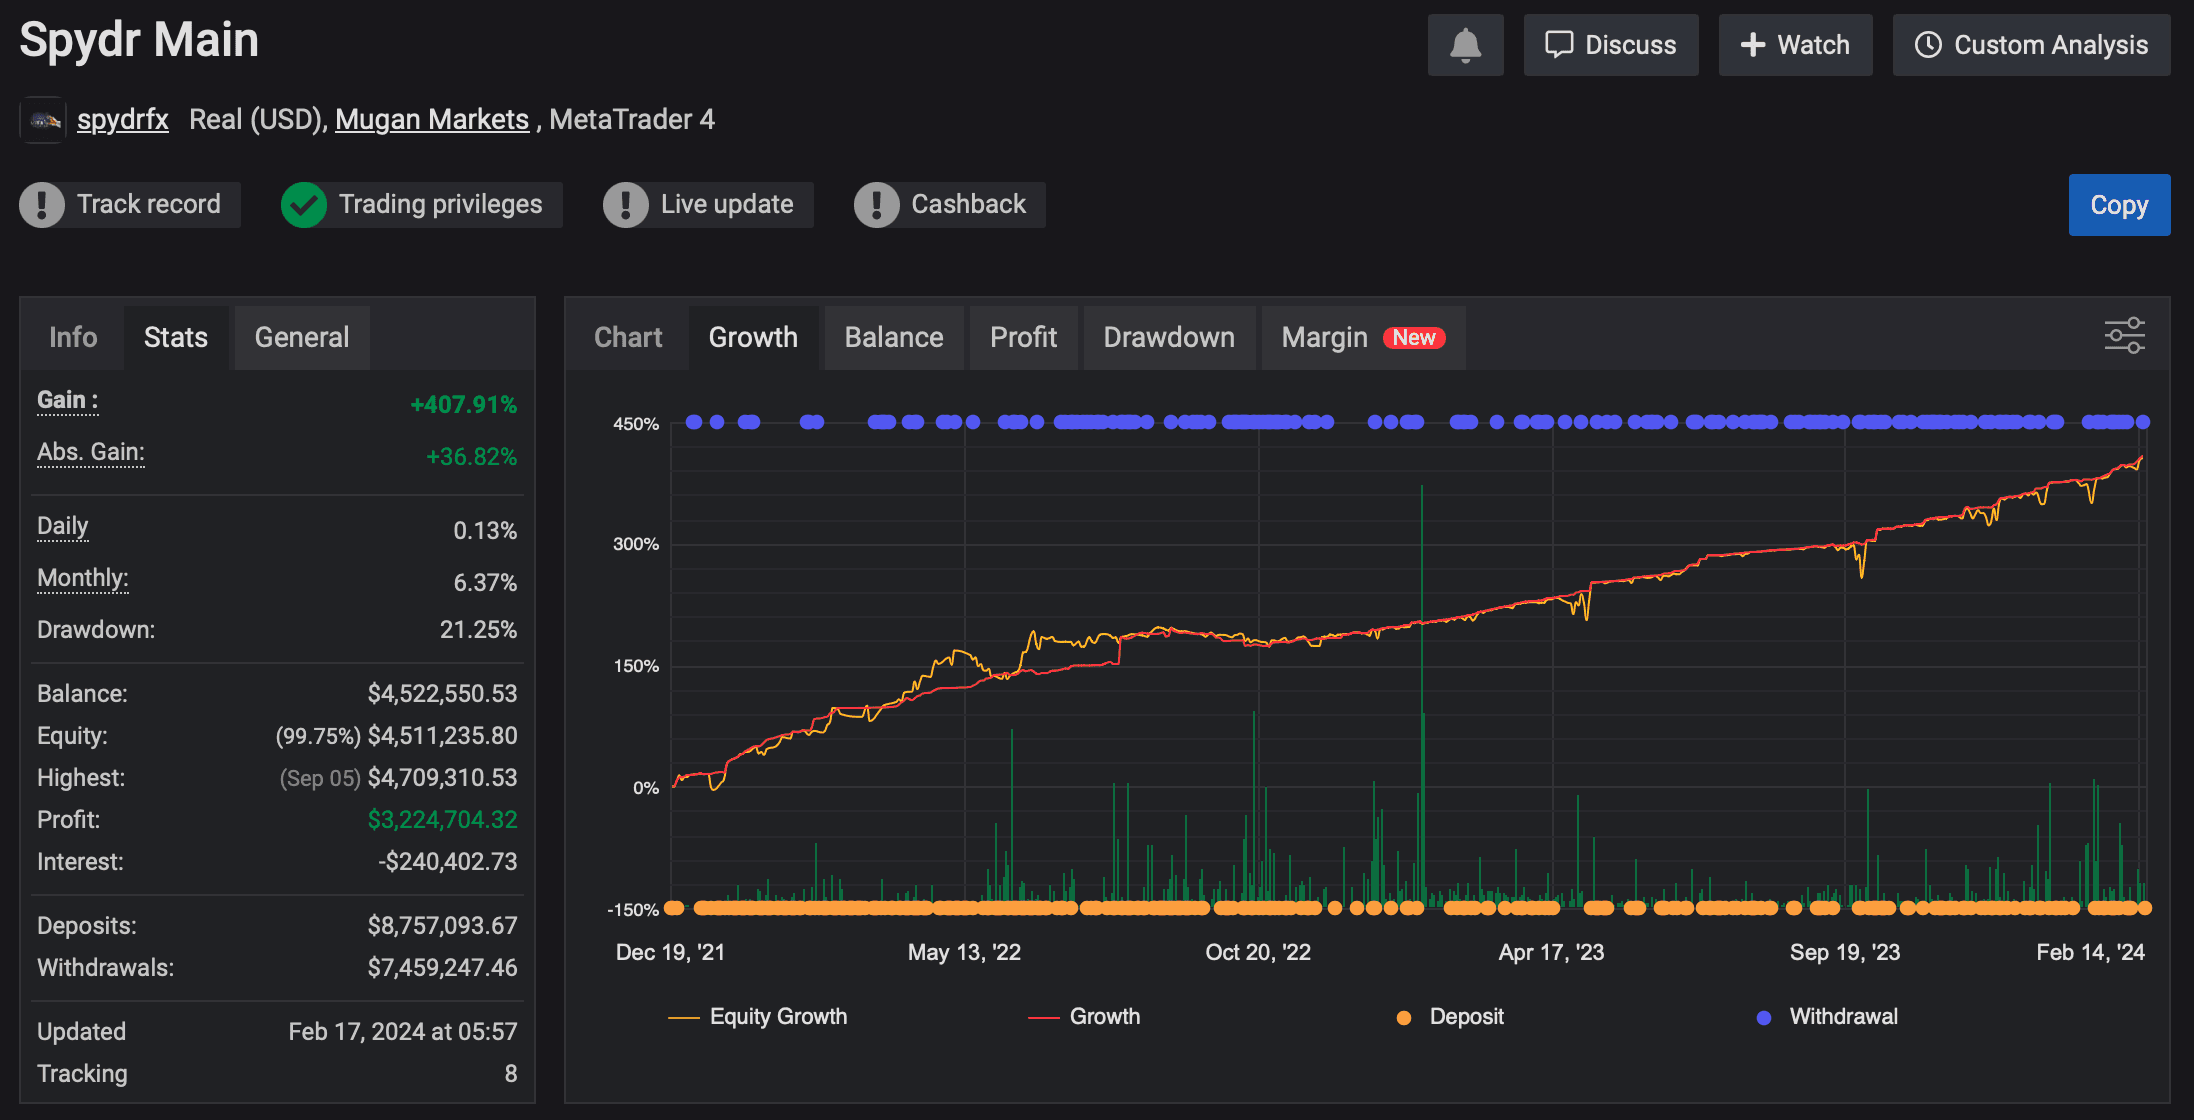
Task: Open chart settings sliders icon
Action: 2124,336
